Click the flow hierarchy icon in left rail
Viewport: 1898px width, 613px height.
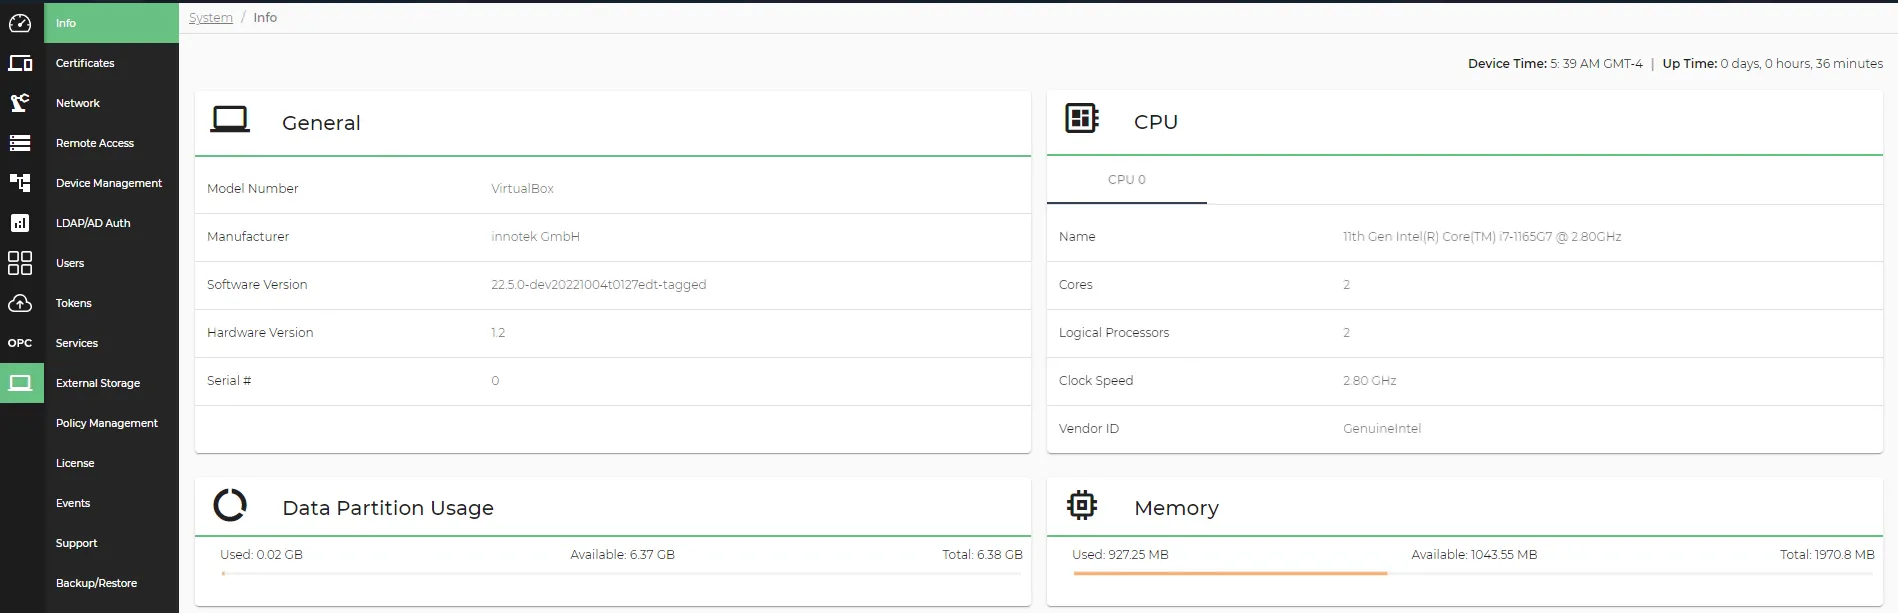(x=20, y=183)
